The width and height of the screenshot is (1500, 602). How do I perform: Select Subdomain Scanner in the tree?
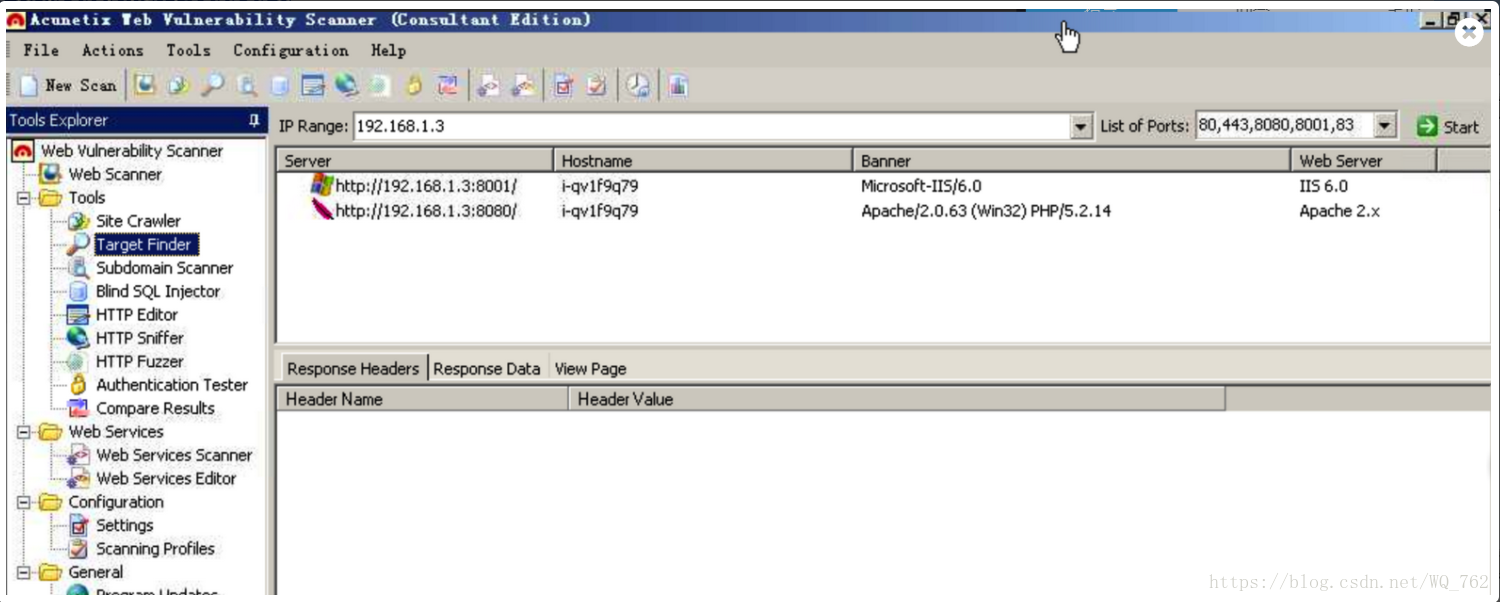164,268
